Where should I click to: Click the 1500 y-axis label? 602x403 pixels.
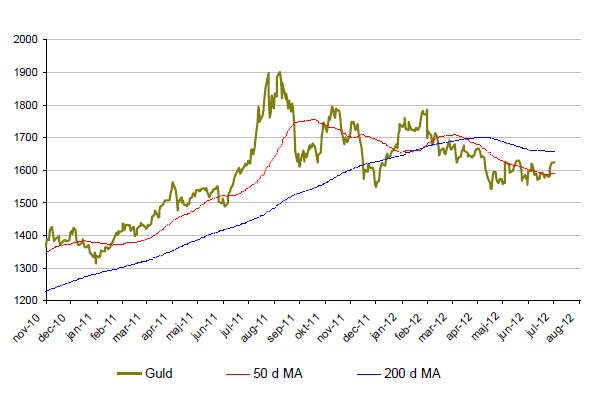[26, 203]
